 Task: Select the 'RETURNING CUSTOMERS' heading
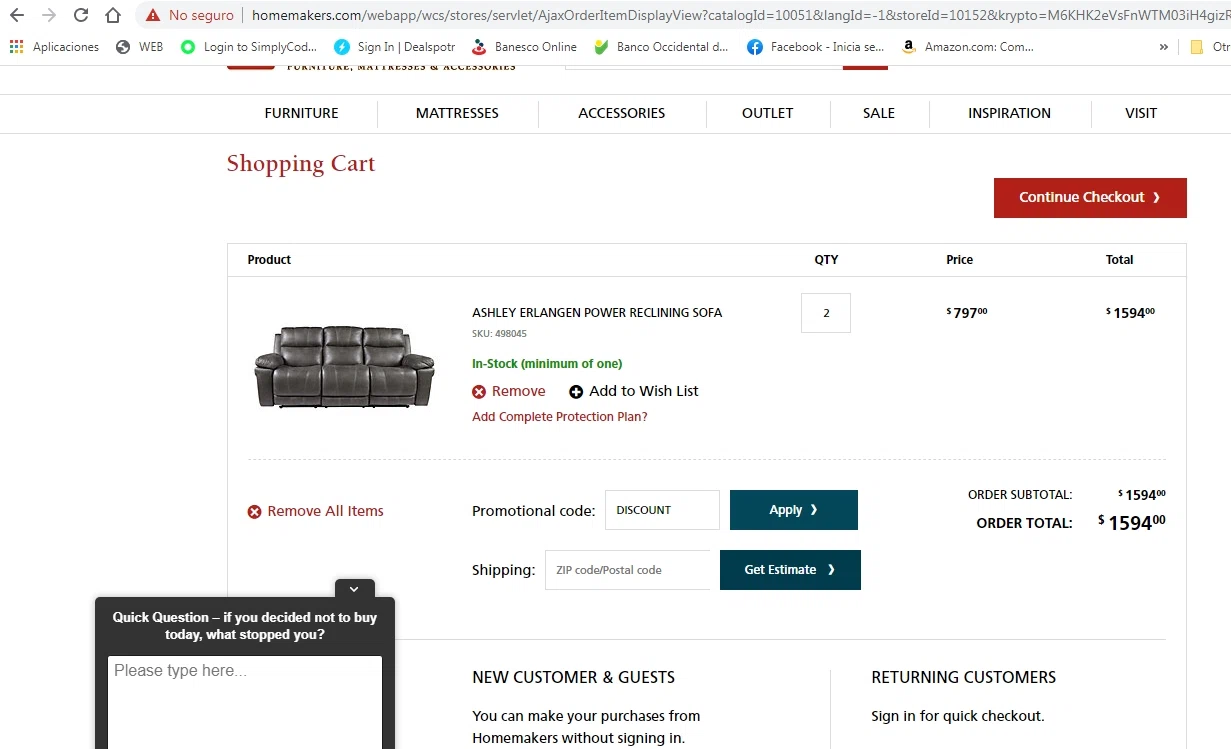[964, 677]
